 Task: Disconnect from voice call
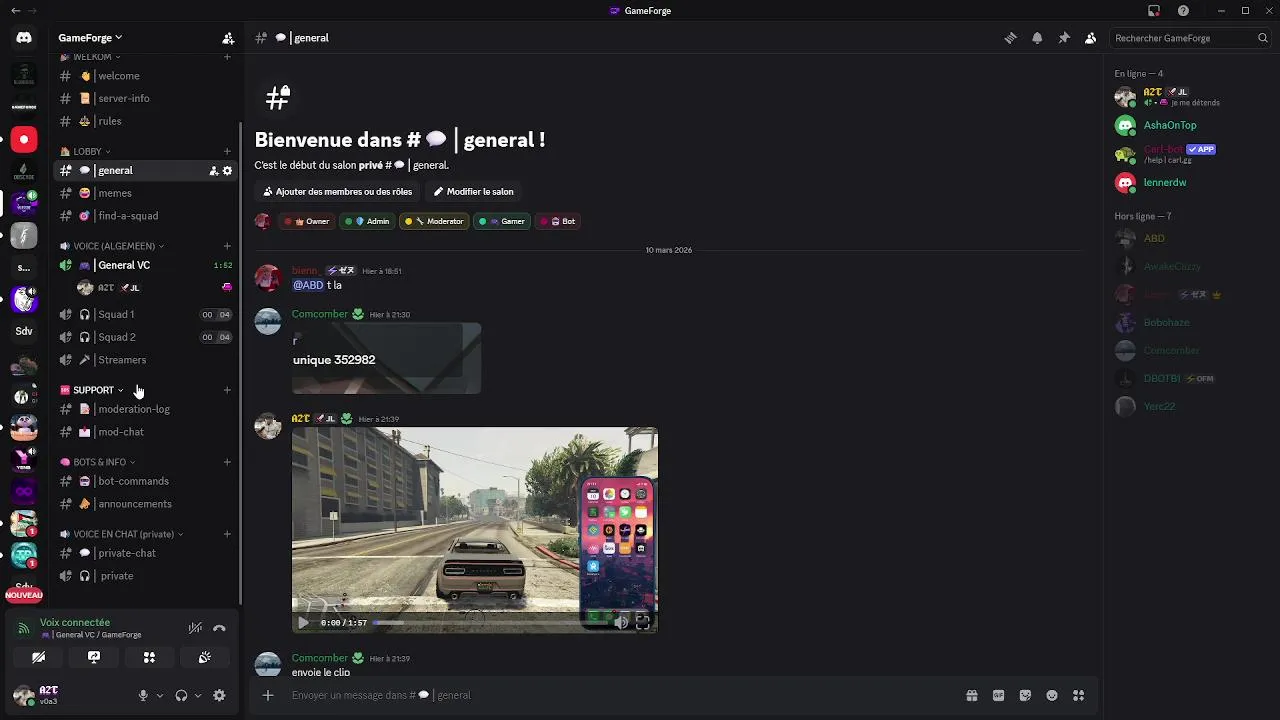tap(219, 628)
